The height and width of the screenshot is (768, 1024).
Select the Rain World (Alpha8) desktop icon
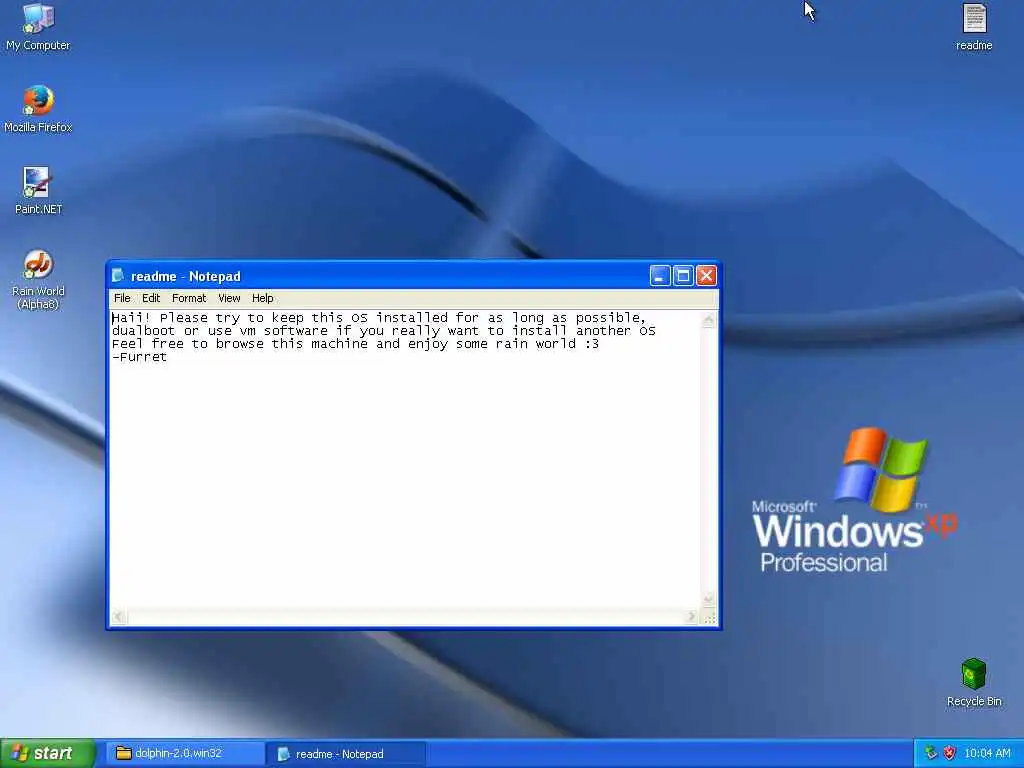[38, 279]
